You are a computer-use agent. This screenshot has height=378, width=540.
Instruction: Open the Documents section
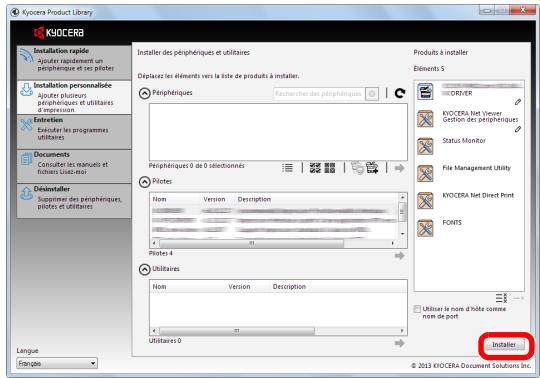(74, 166)
